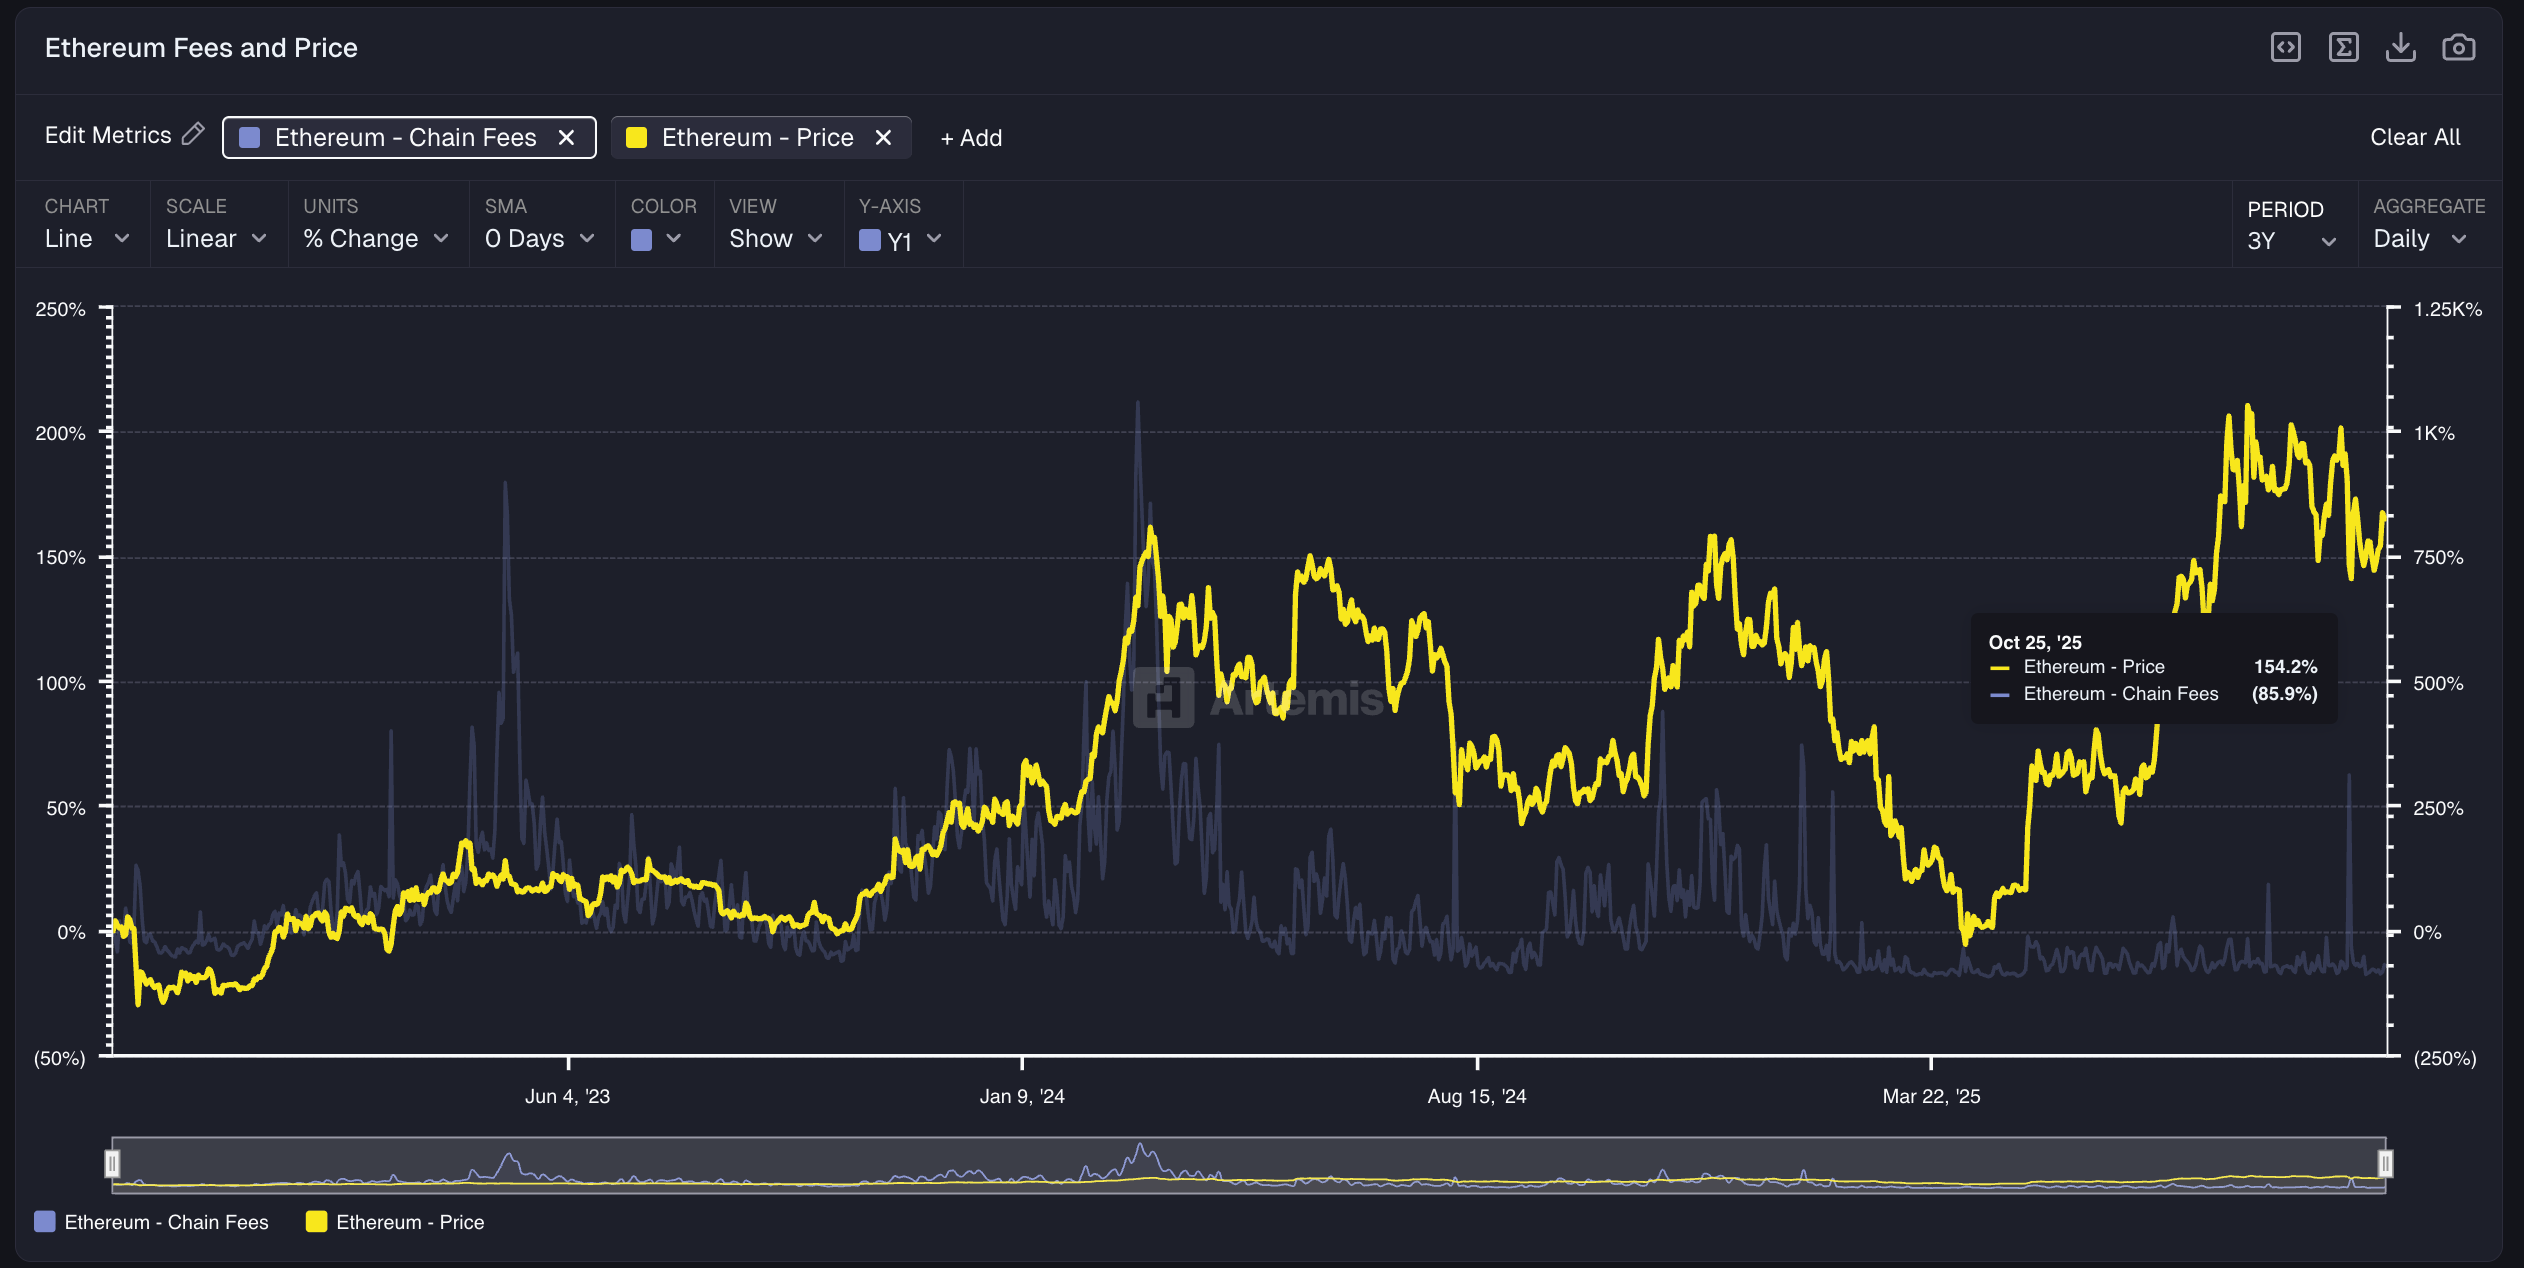Remove Ethereum - Price metric chip
2524x1268 pixels.
883,137
